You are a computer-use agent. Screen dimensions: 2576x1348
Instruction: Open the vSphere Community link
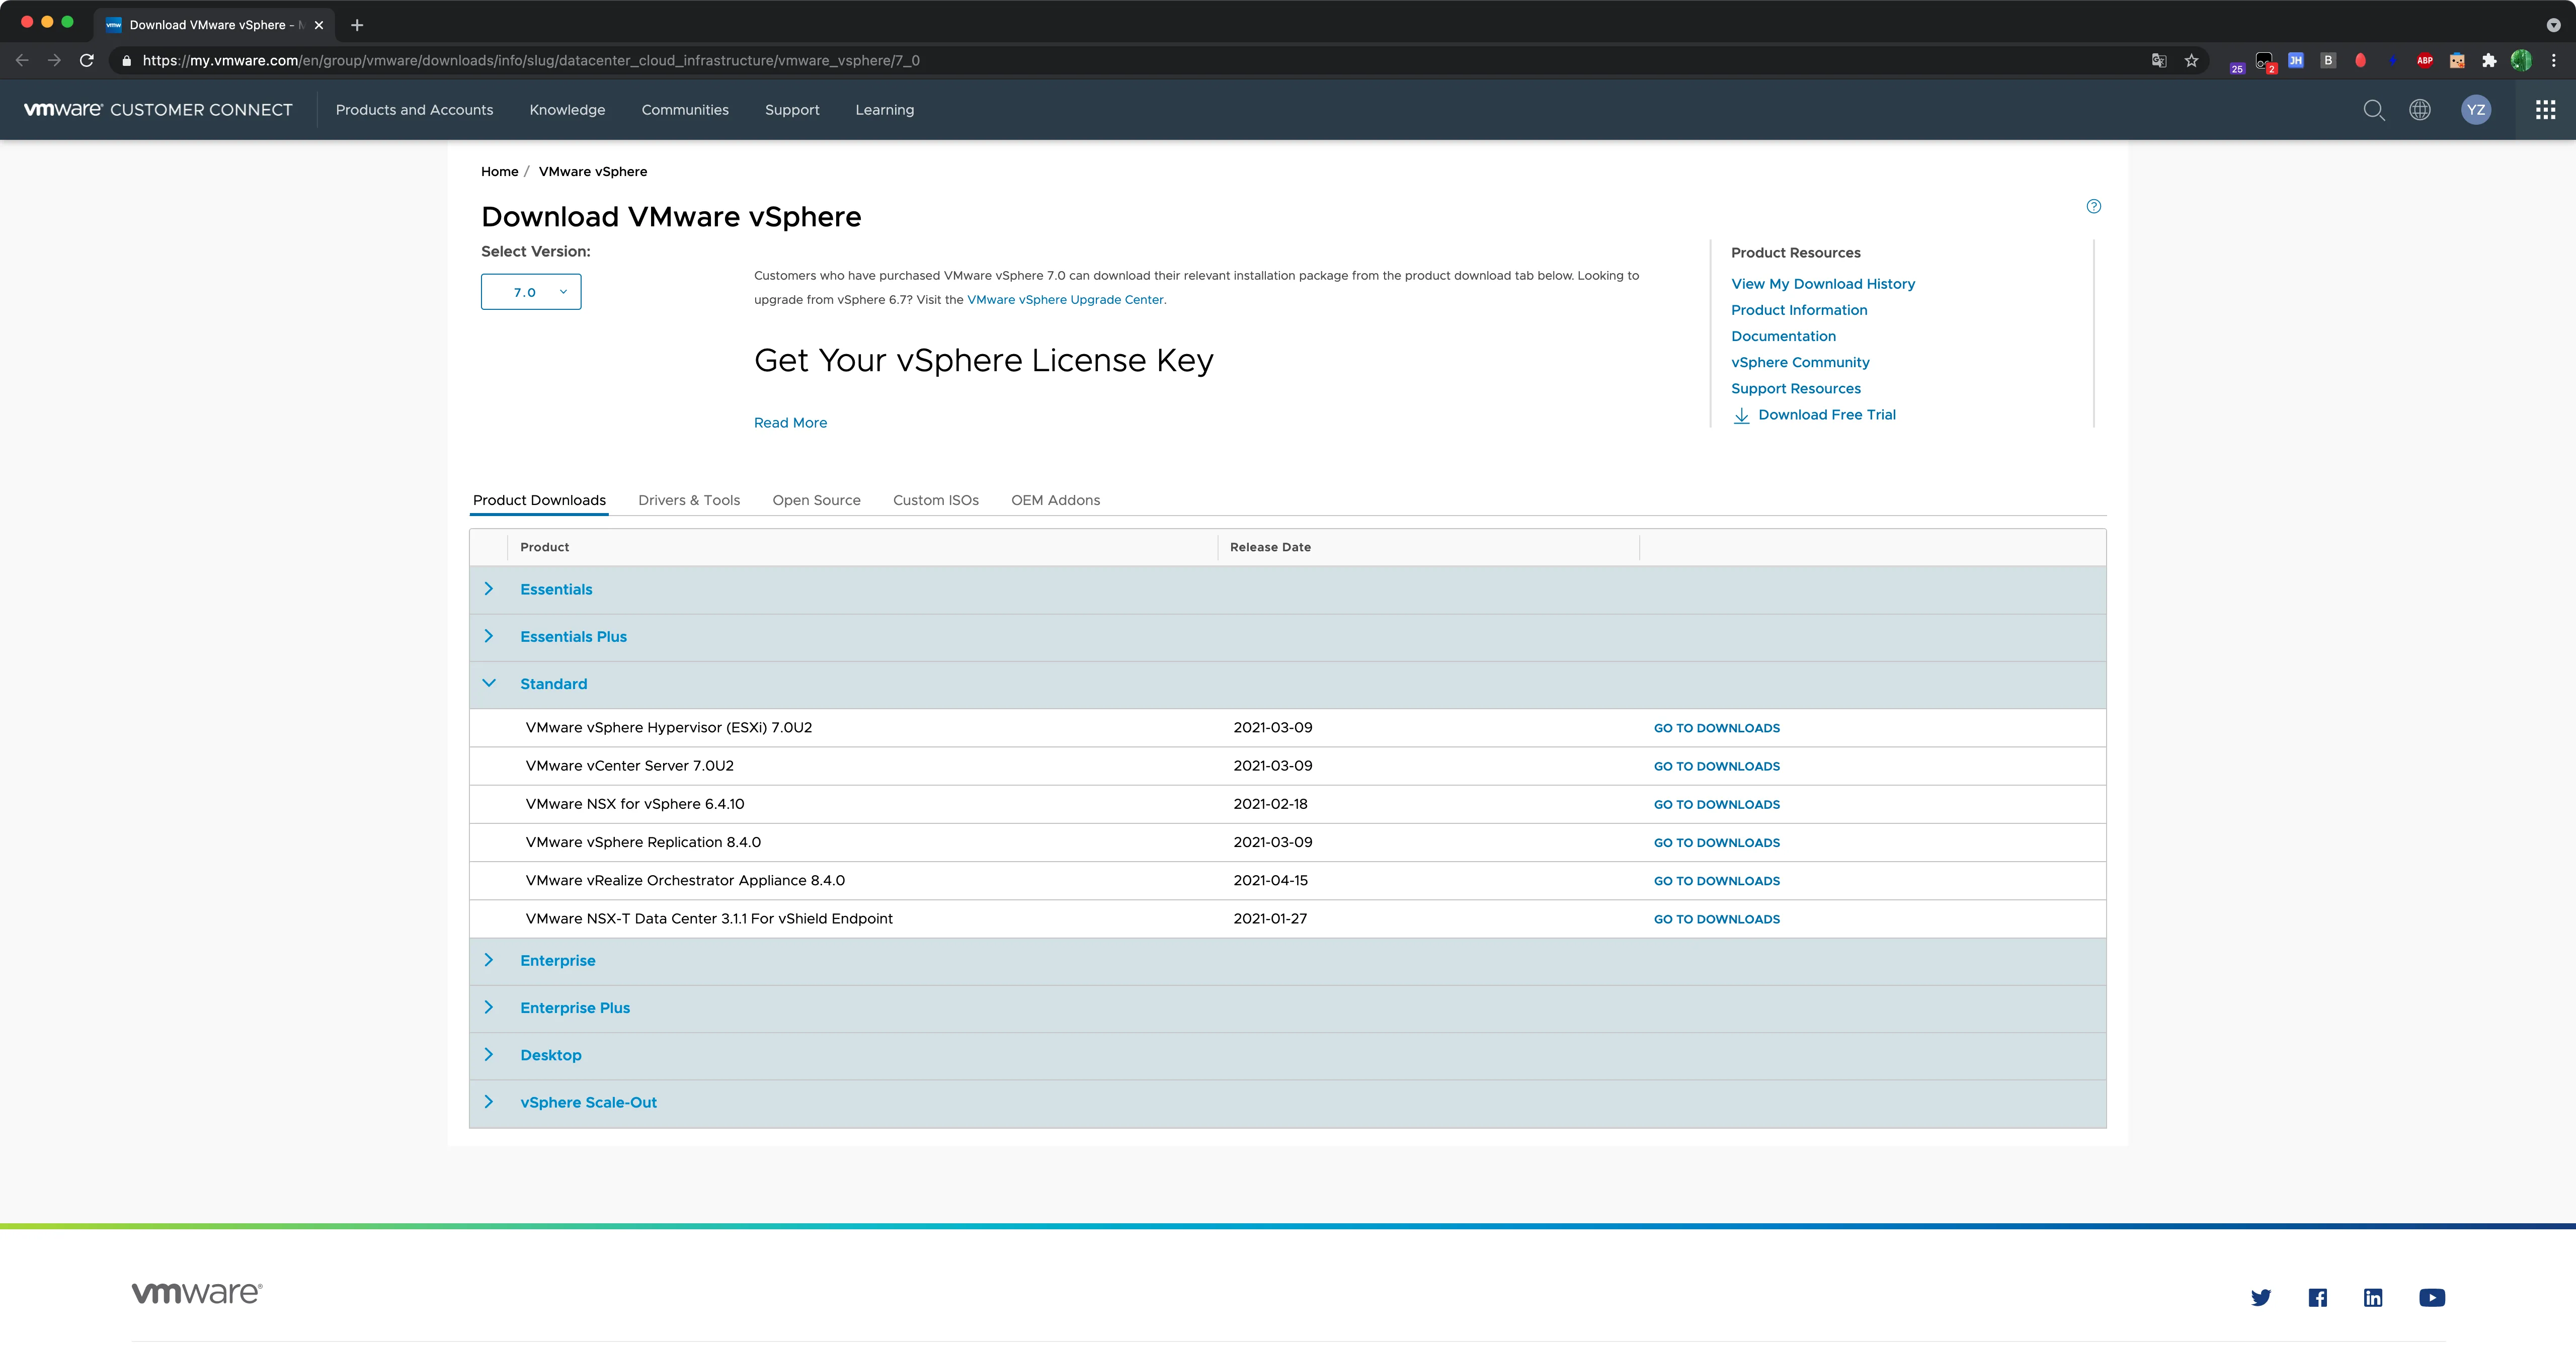(1800, 362)
